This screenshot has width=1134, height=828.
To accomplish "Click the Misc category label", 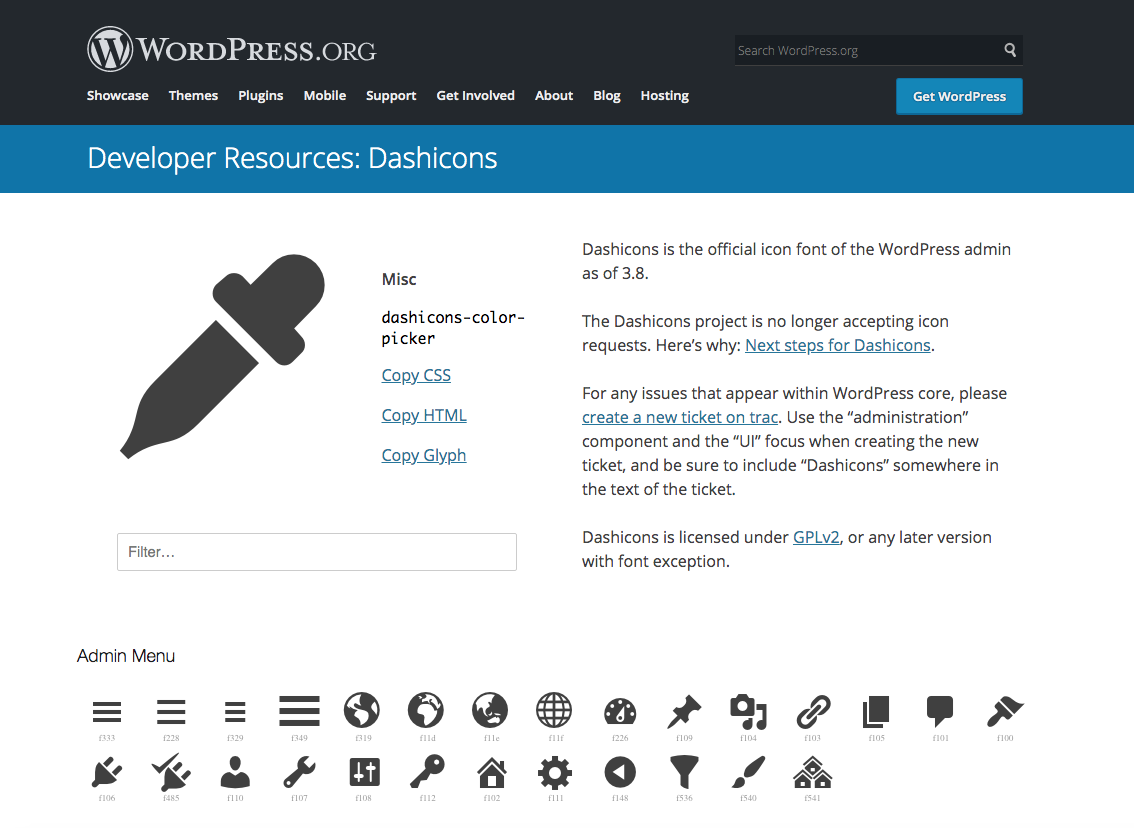I will coord(399,279).
